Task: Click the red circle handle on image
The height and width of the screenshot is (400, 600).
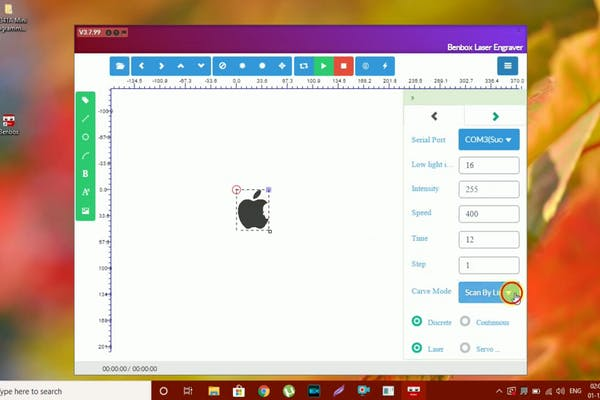Action: coord(236,189)
